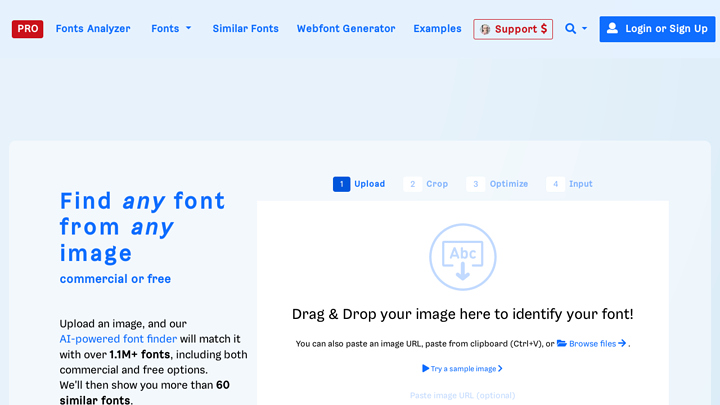Click the Abc upload illustration icon

pos(462,257)
